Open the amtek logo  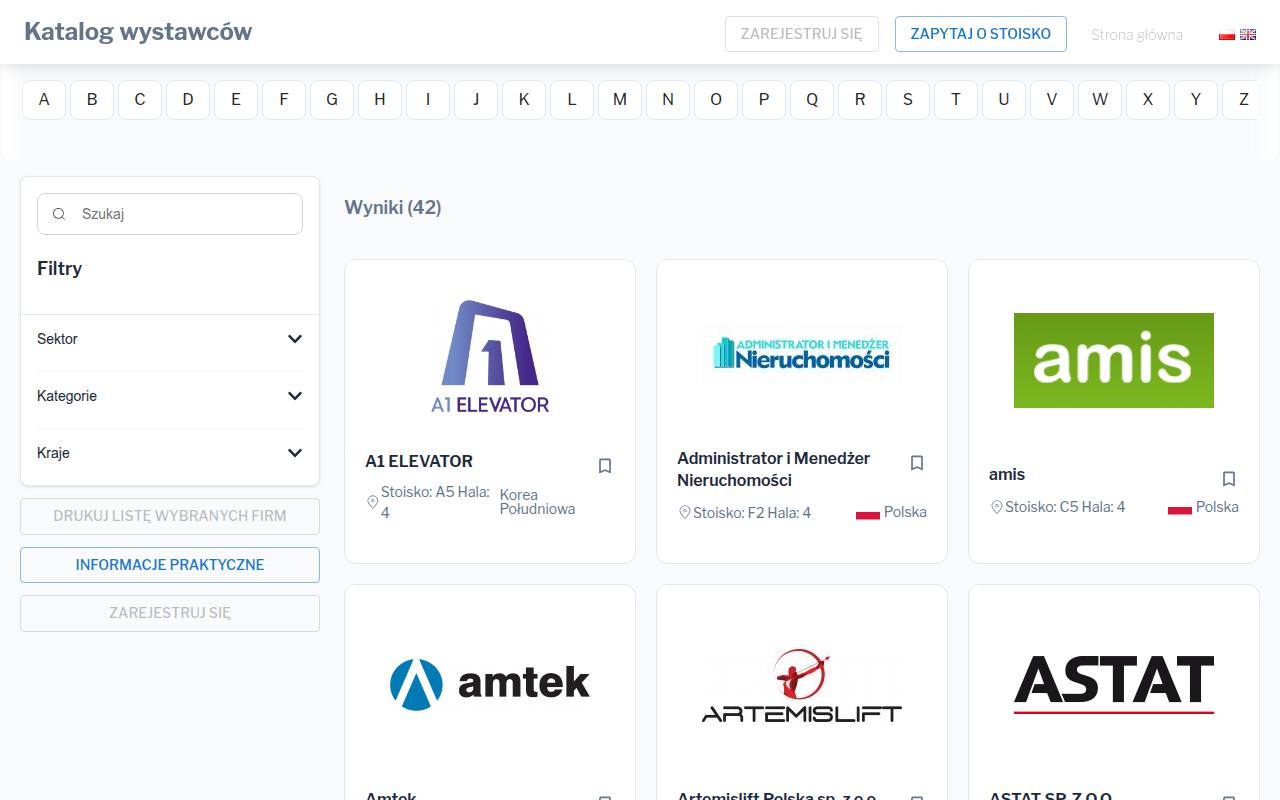(x=490, y=684)
